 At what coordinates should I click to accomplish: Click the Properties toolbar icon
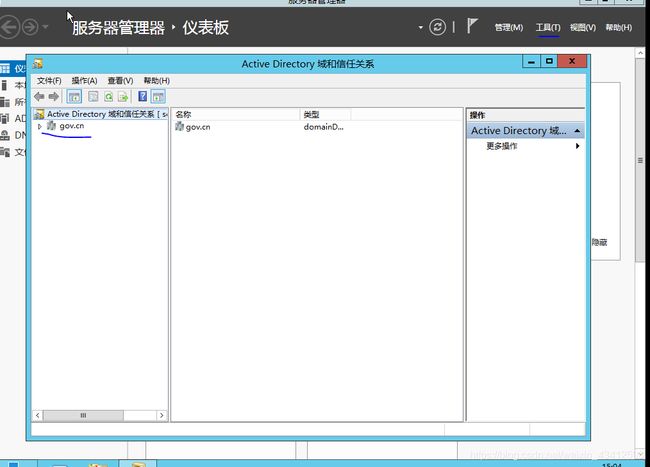(93, 97)
